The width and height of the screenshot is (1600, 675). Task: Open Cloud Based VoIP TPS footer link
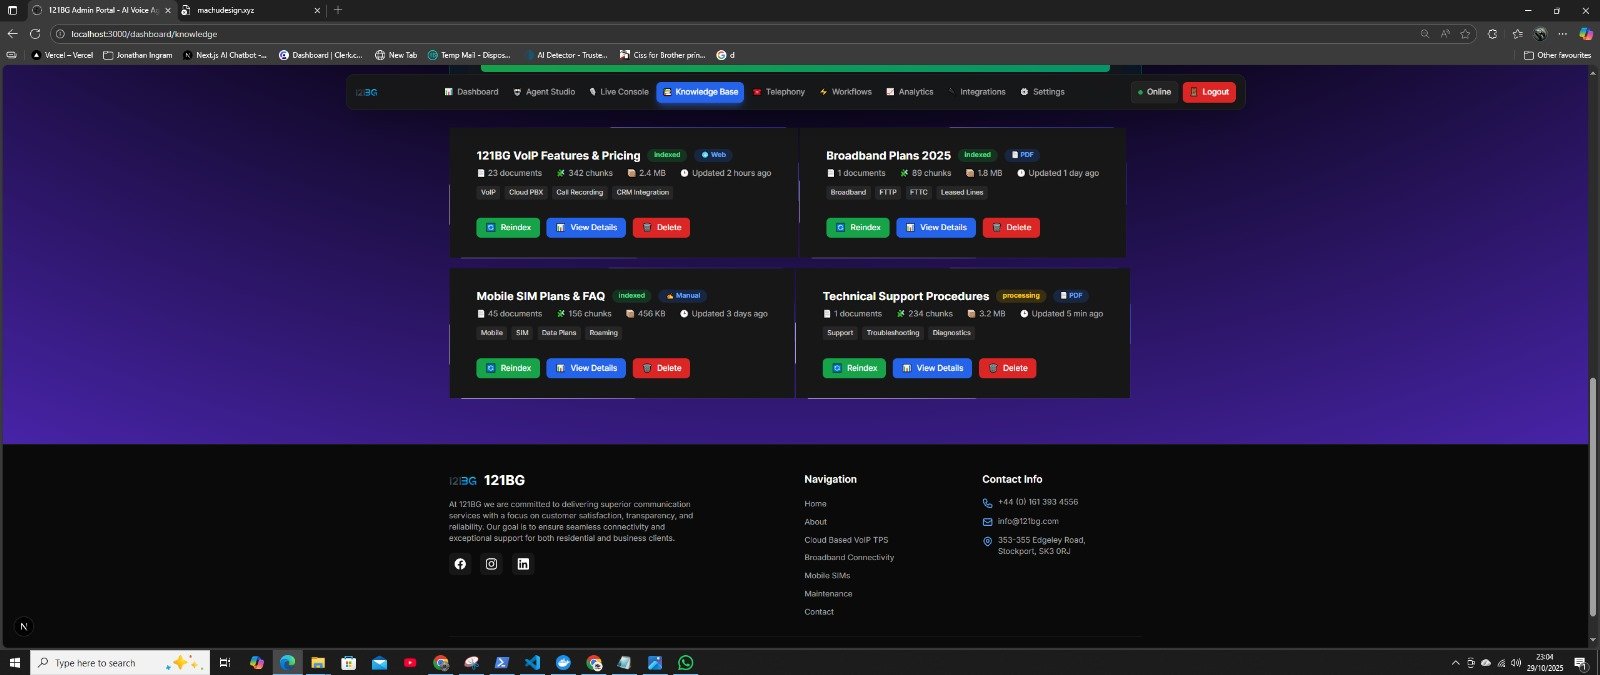(x=846, y=540)
